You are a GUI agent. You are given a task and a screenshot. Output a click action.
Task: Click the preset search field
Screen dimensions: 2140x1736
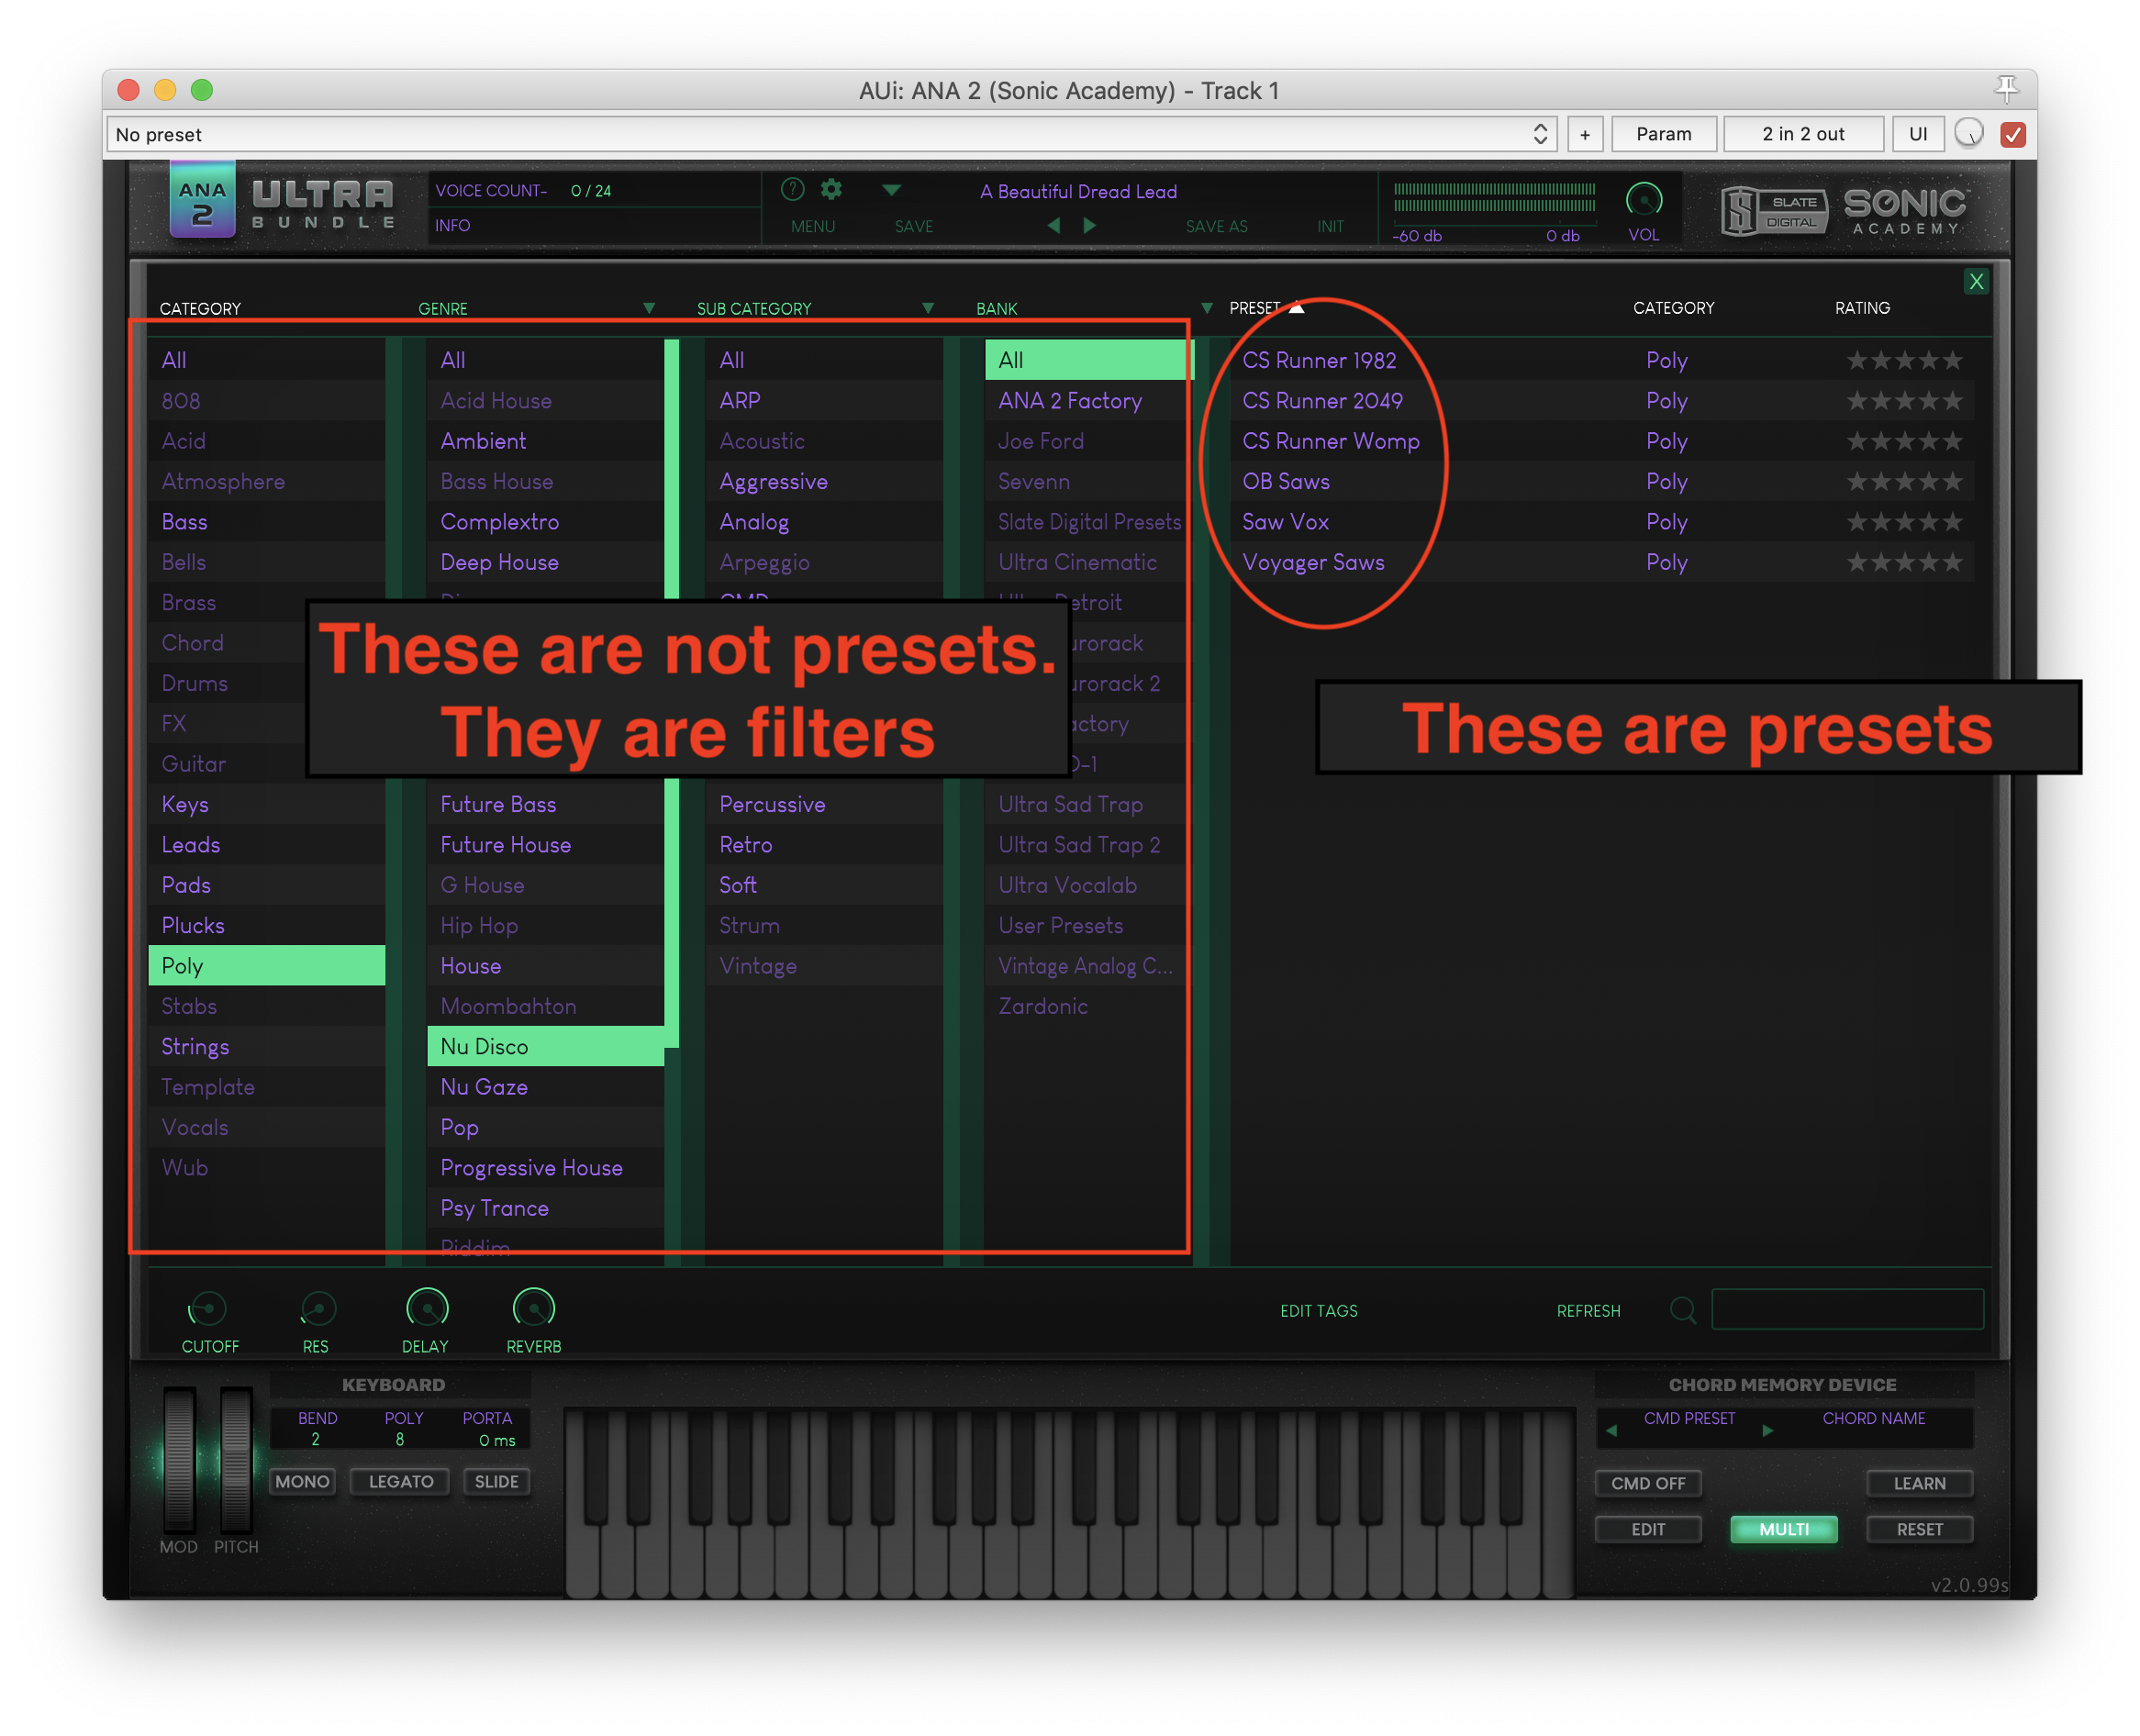1847,1310
